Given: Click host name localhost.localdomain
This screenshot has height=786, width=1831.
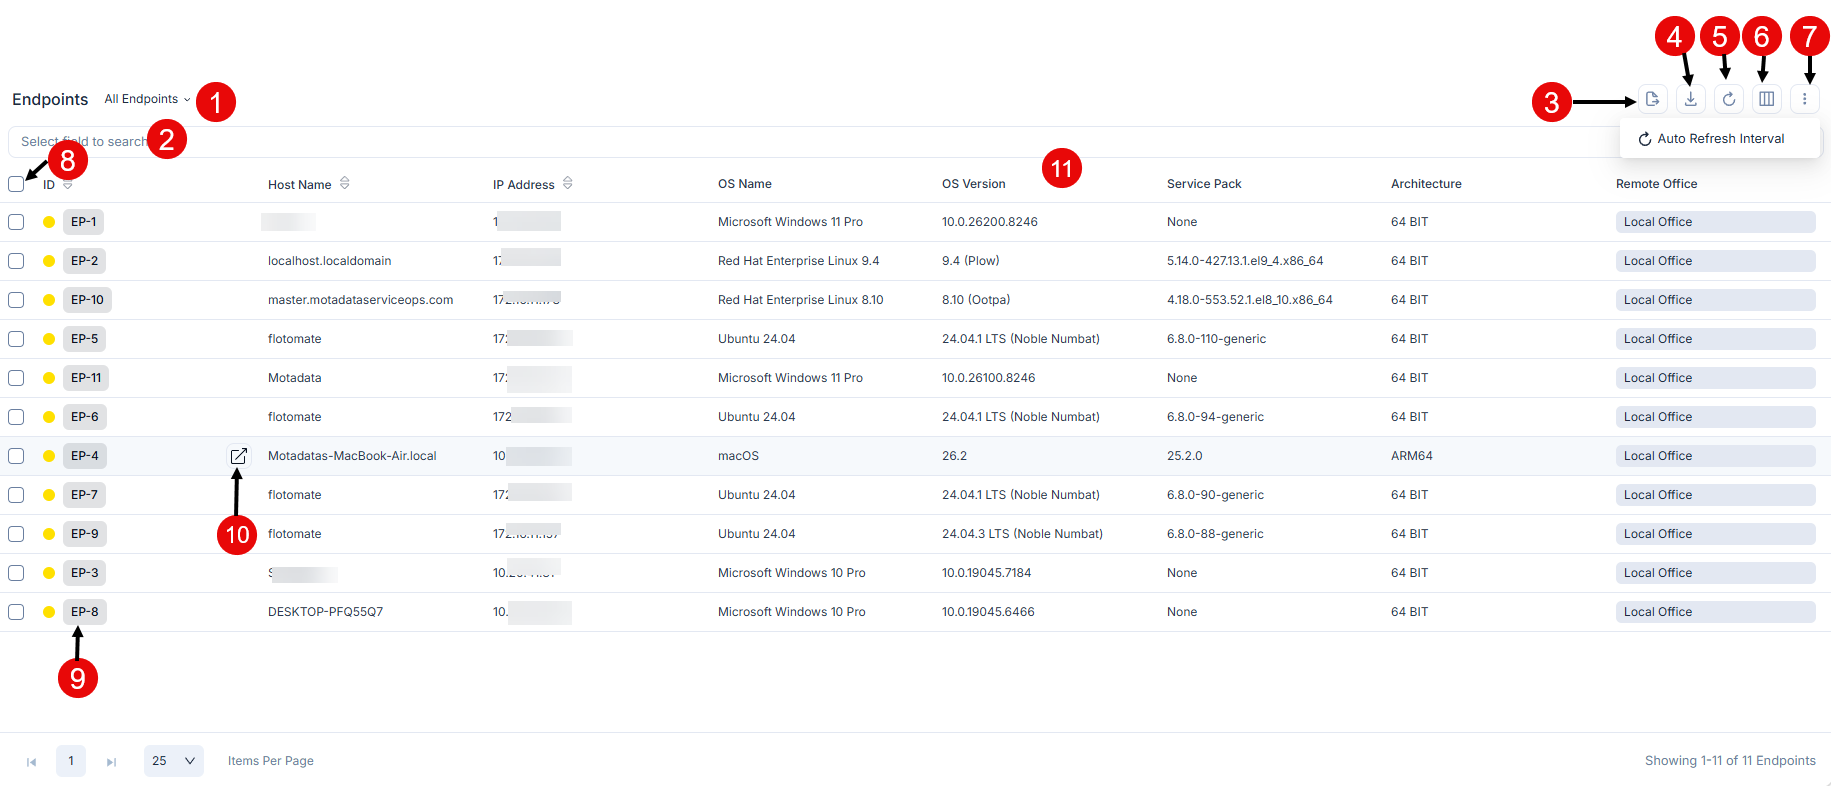Looking at the screenshot, I should click(329, 261).
